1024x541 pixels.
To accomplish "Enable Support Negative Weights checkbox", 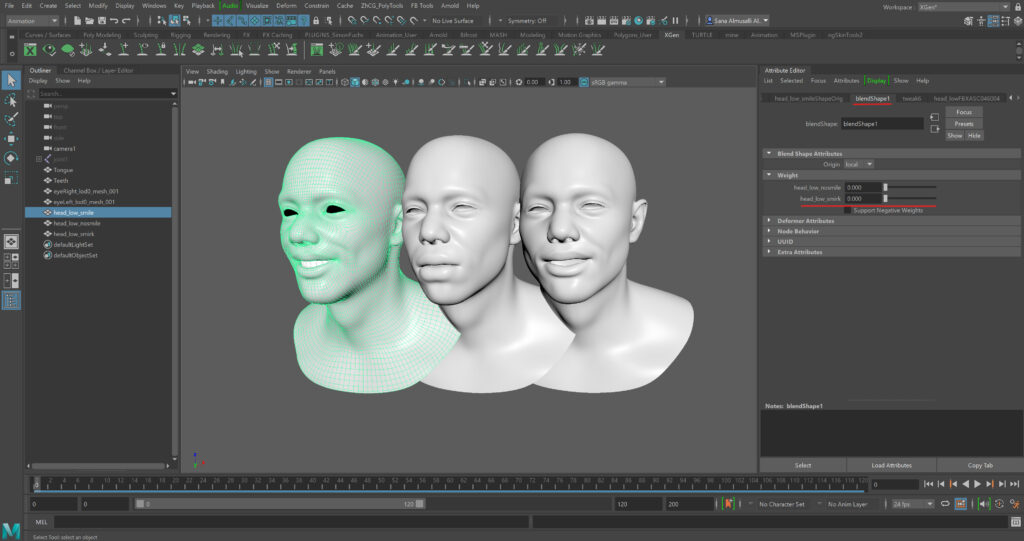I will coord(848,210).
